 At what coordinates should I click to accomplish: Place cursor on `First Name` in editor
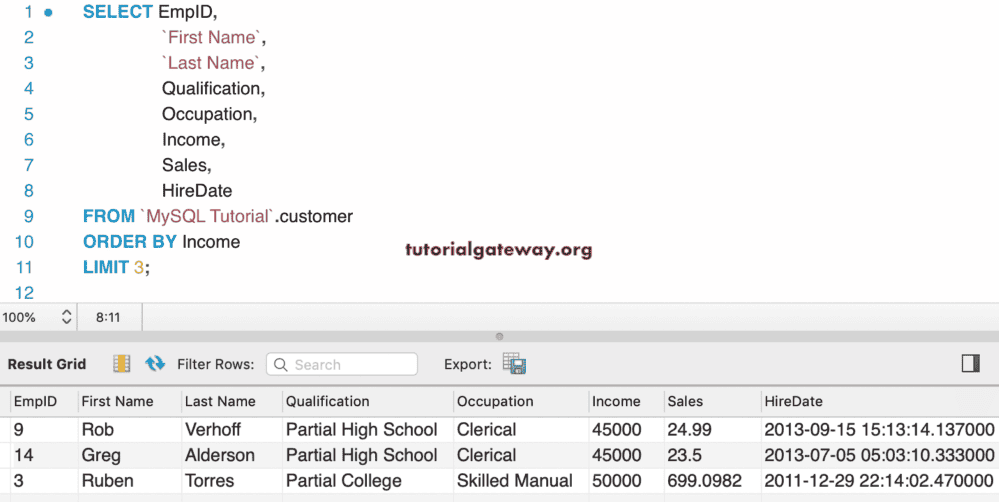coord(212,38)
